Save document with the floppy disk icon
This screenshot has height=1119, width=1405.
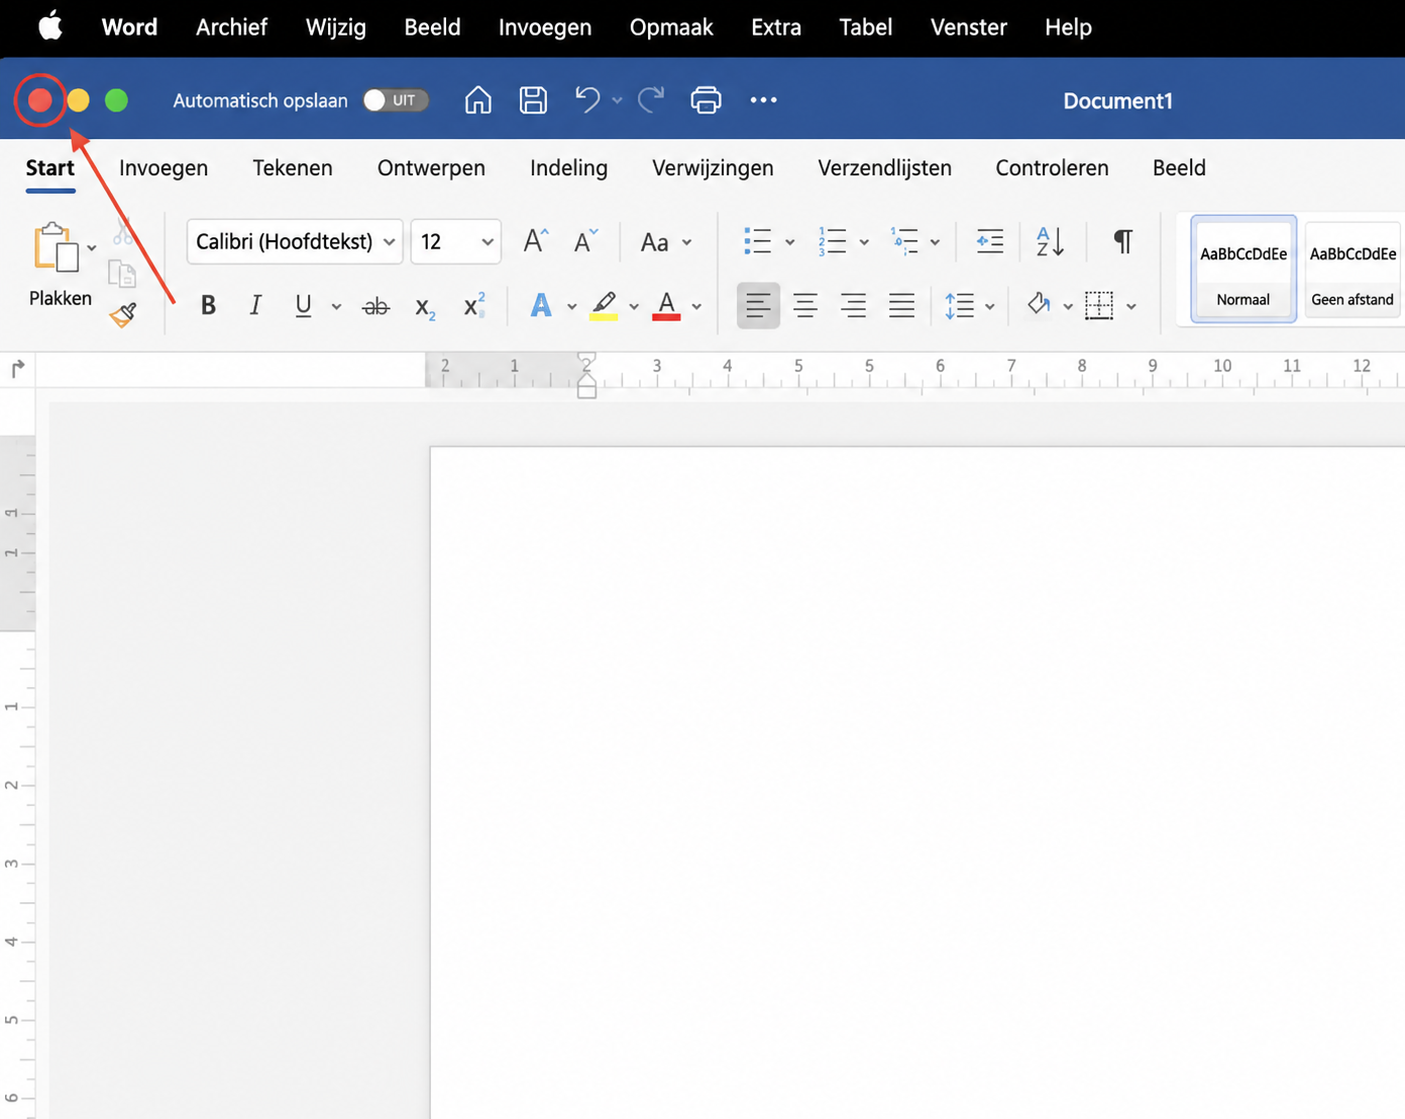click(533, 100)
